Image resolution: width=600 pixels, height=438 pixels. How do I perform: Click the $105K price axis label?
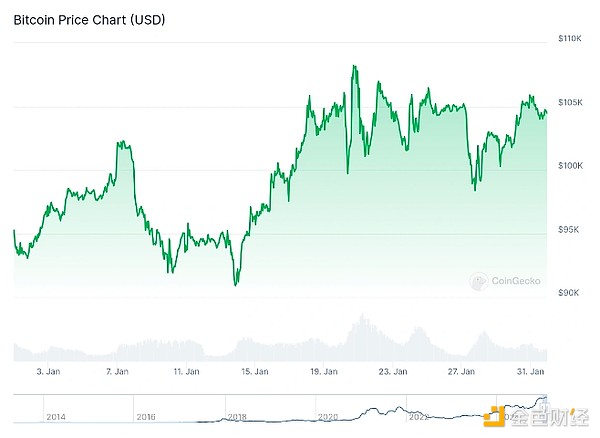click(x=570, y=102)
